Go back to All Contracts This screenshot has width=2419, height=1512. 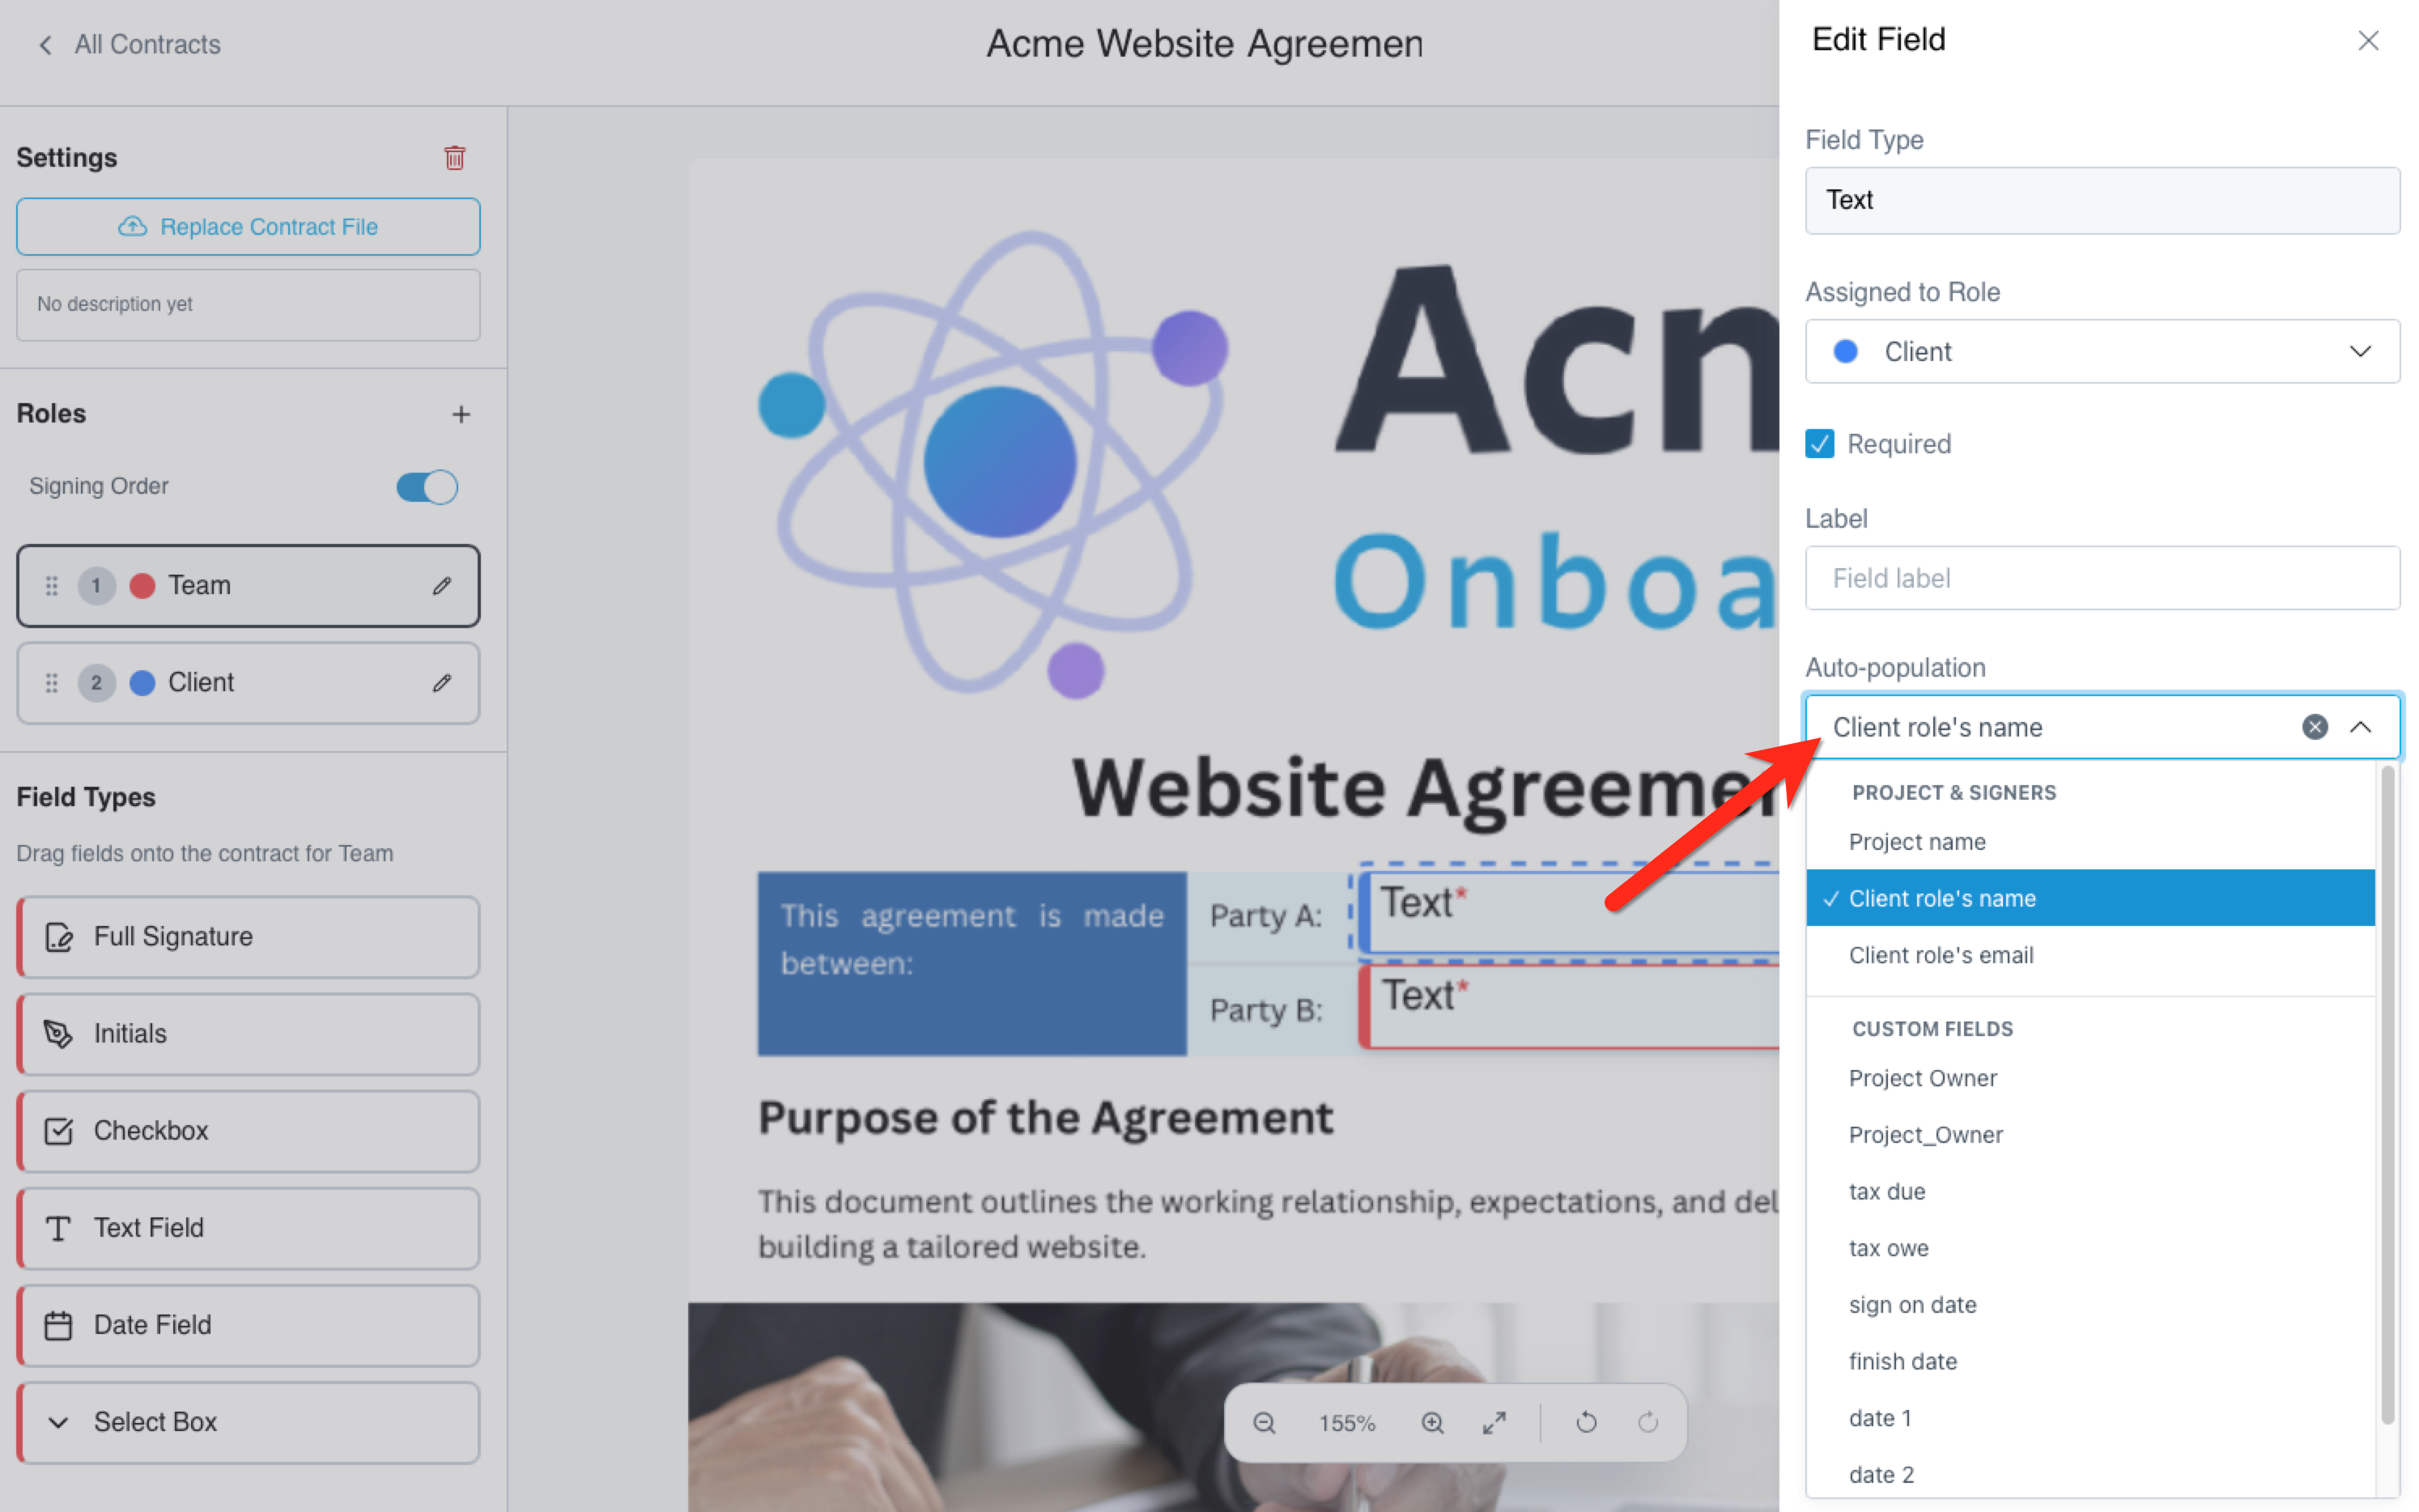click(x=129, y=44)
